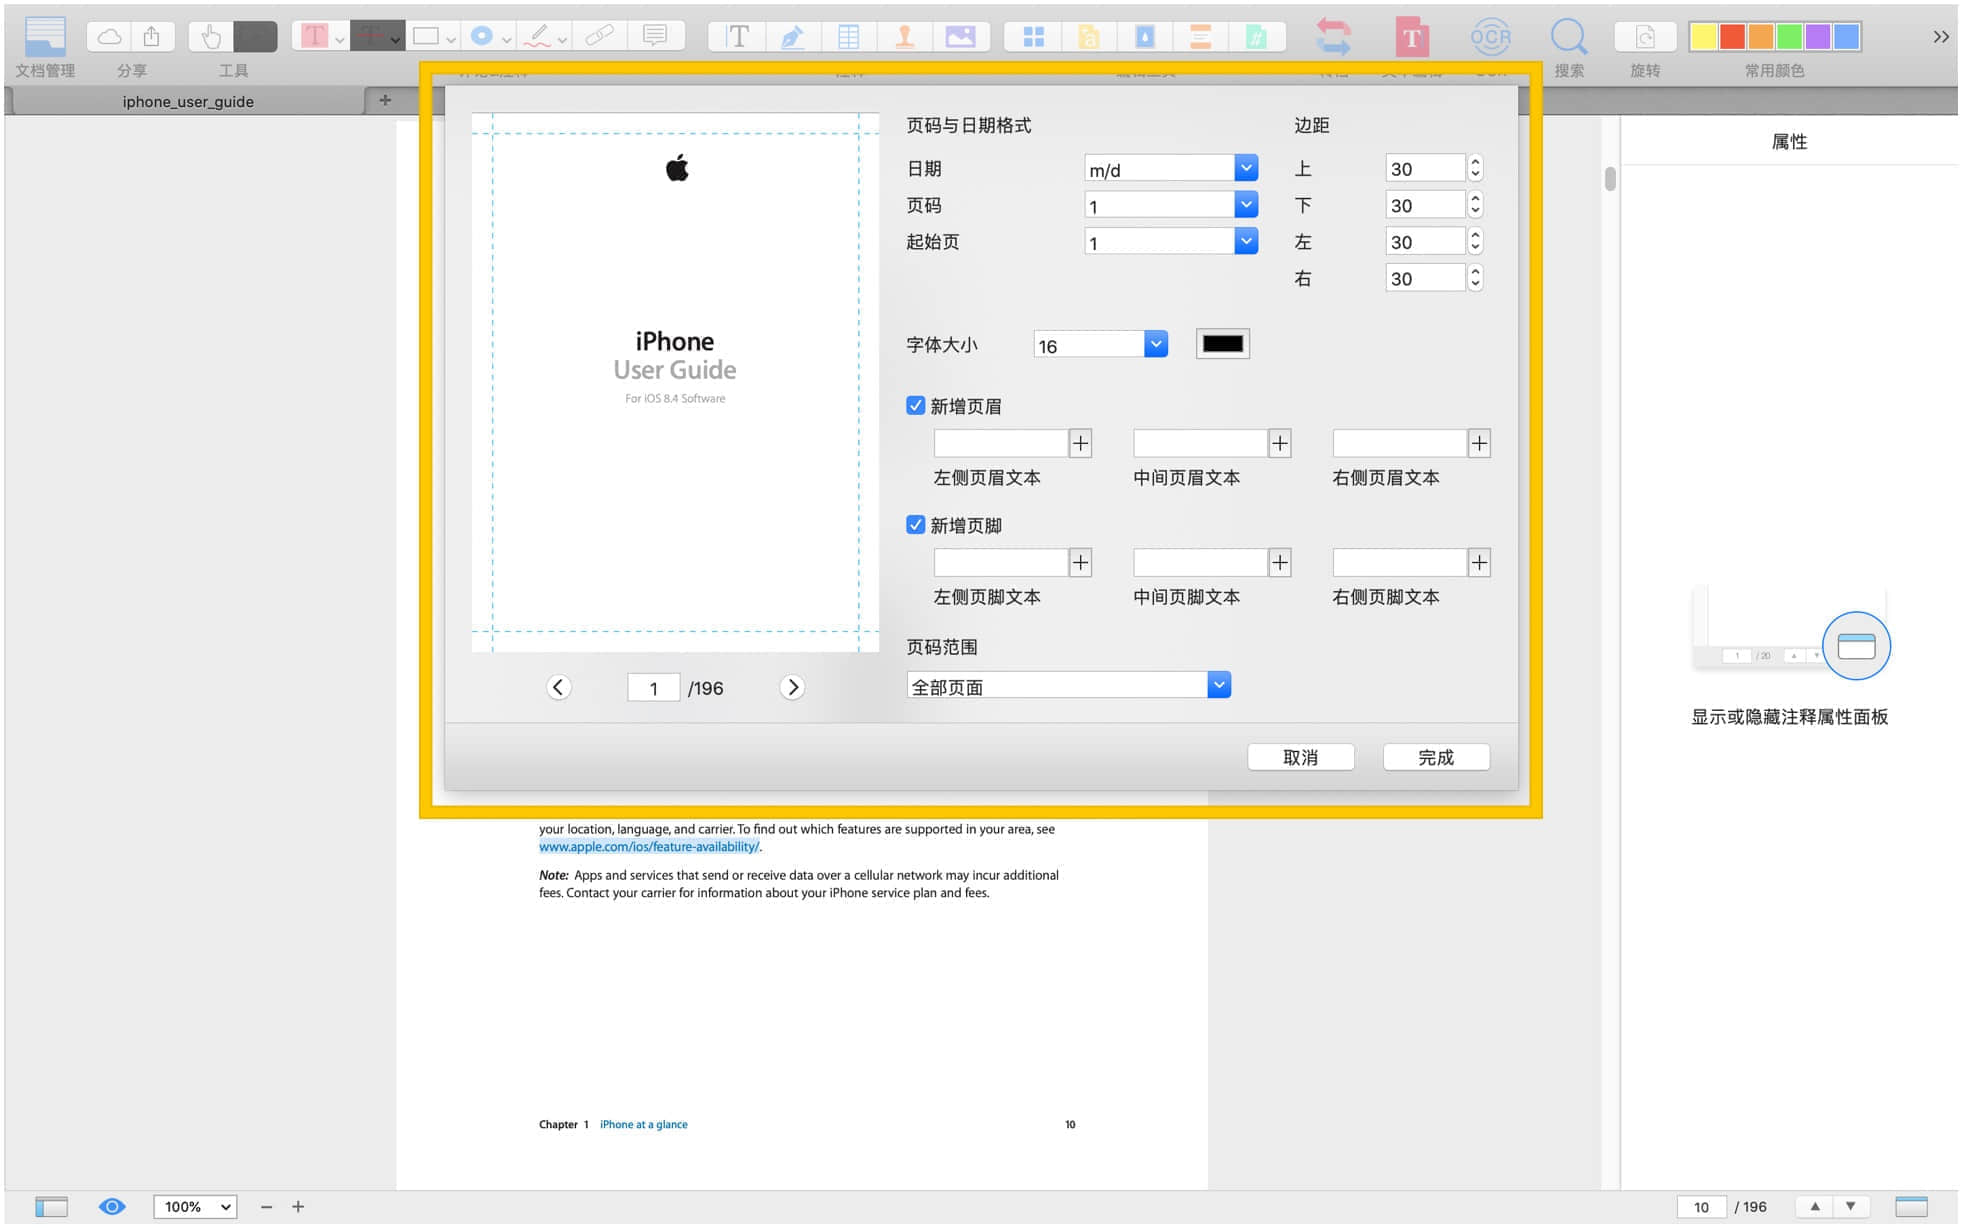Pick the red common color swatch
Screen dimensions: 1962x1228
[1732, 36]
